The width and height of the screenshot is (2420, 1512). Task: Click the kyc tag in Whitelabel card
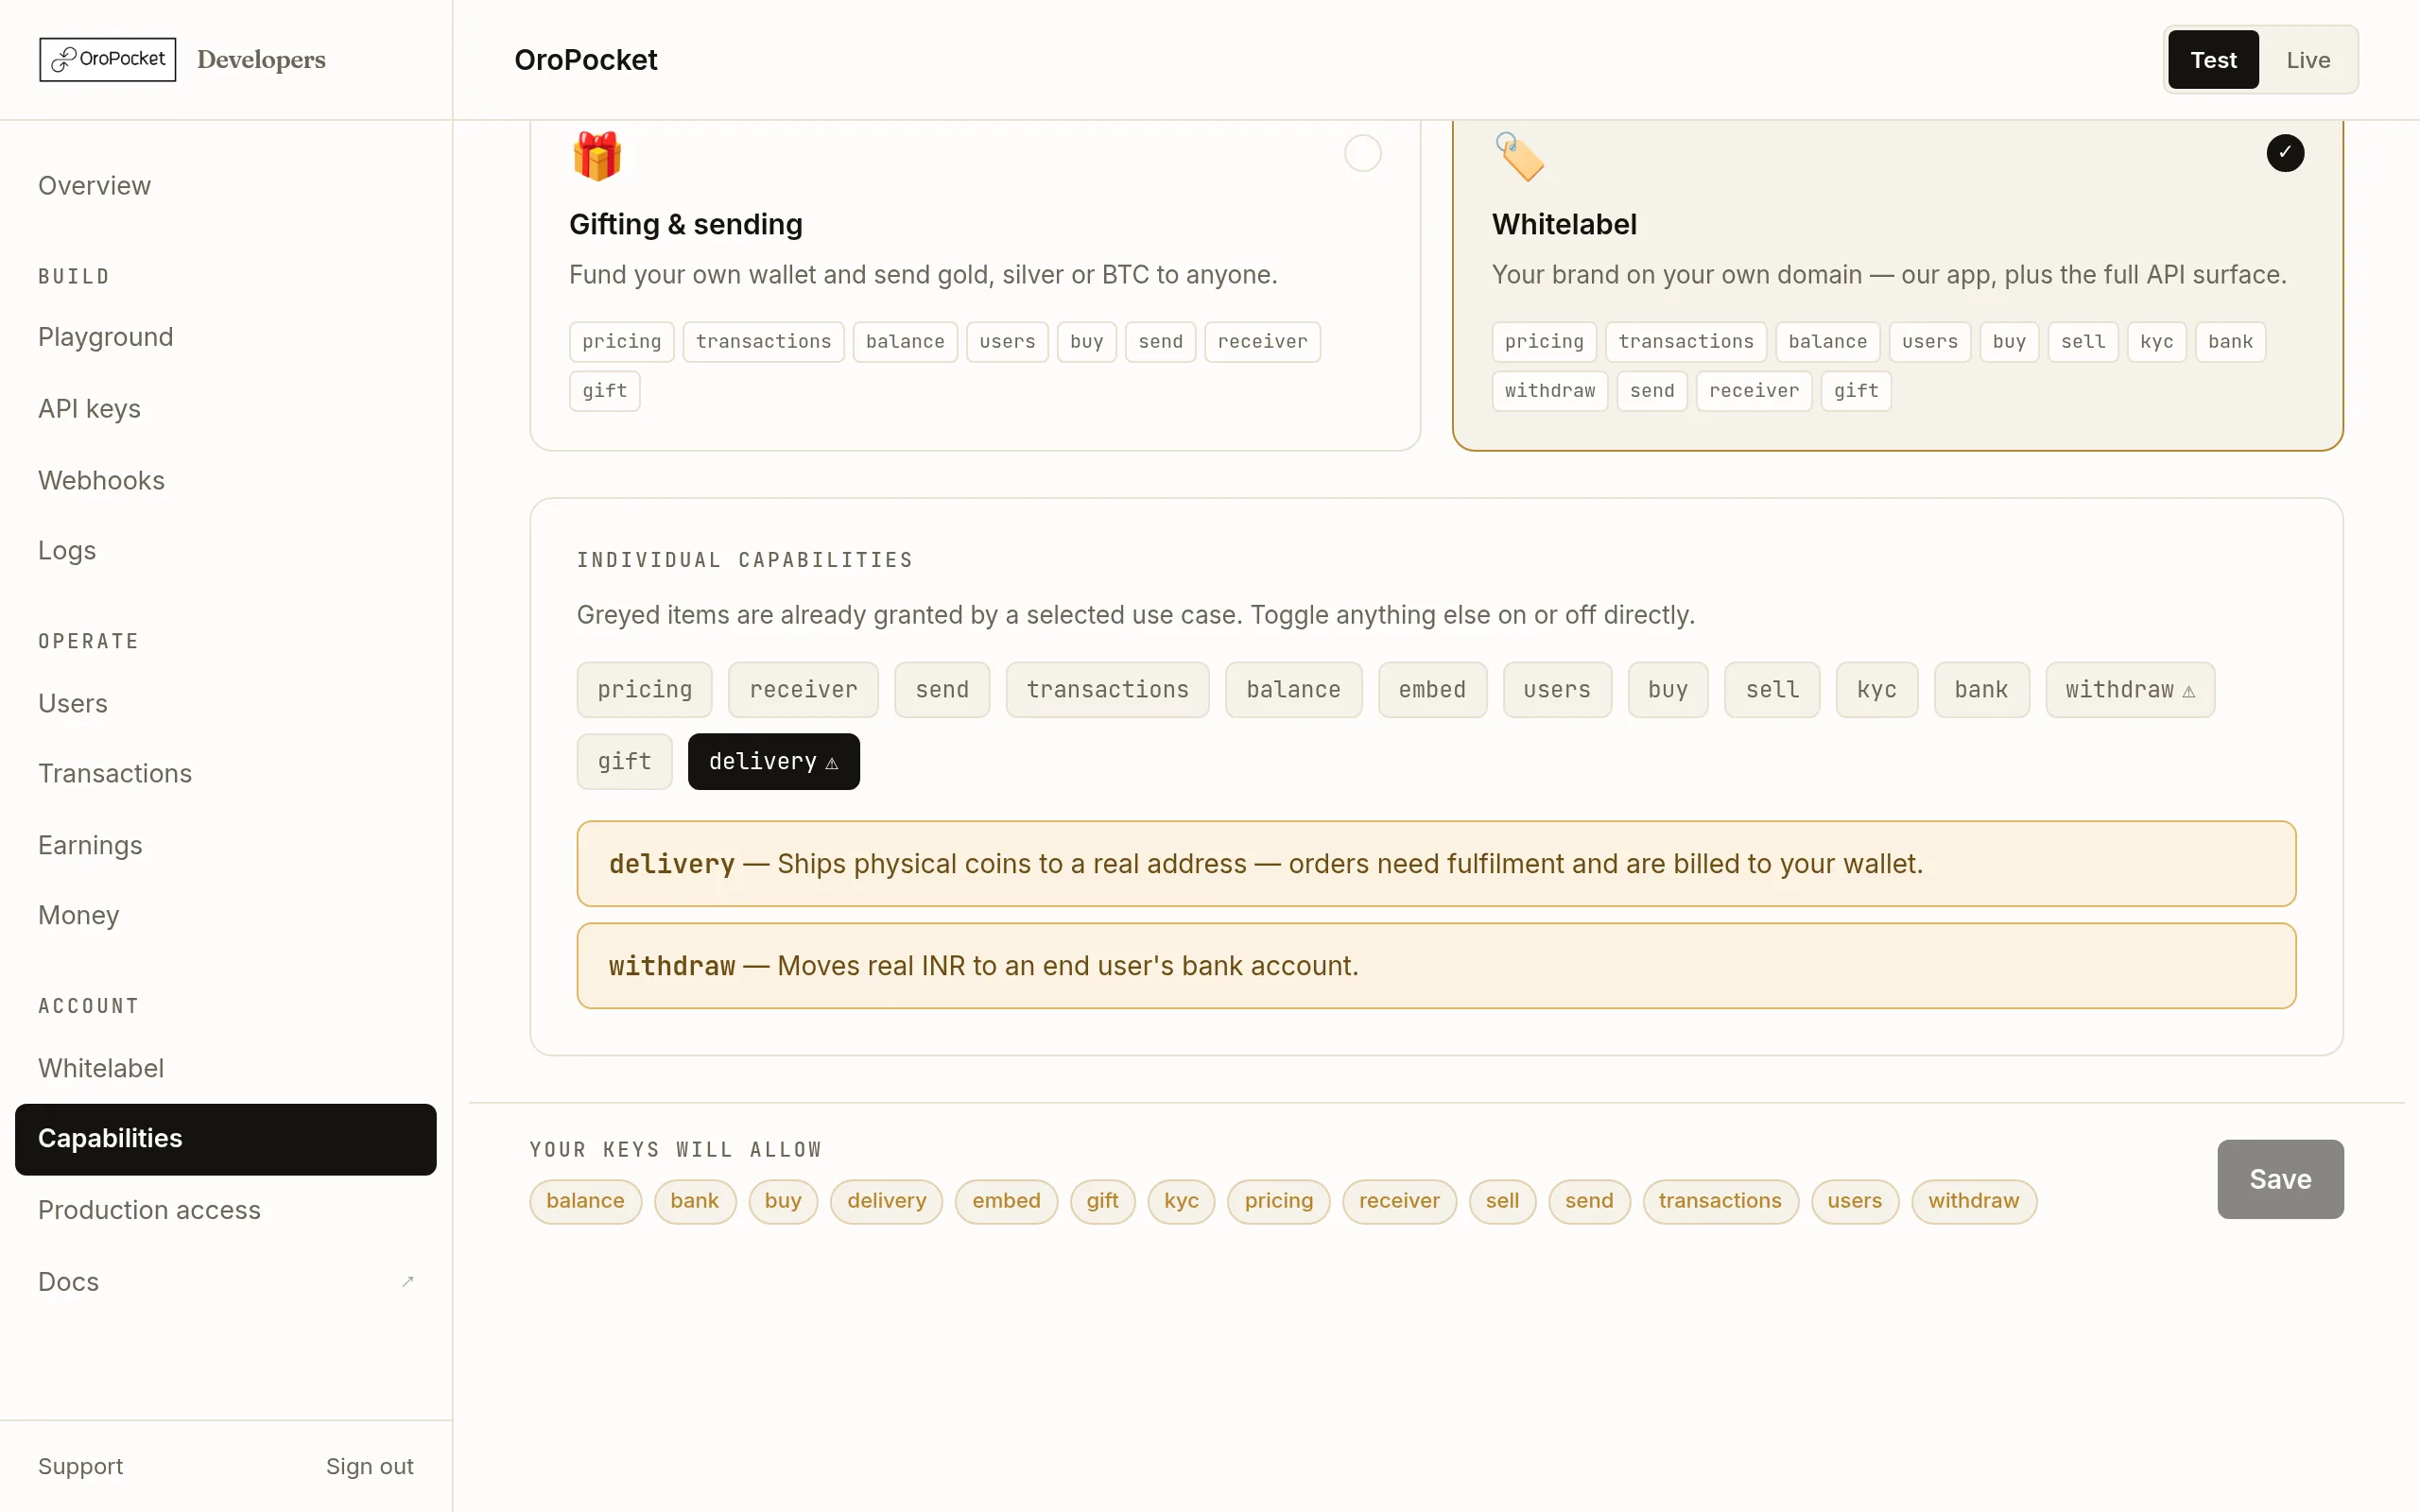(x=2156, y=342)
